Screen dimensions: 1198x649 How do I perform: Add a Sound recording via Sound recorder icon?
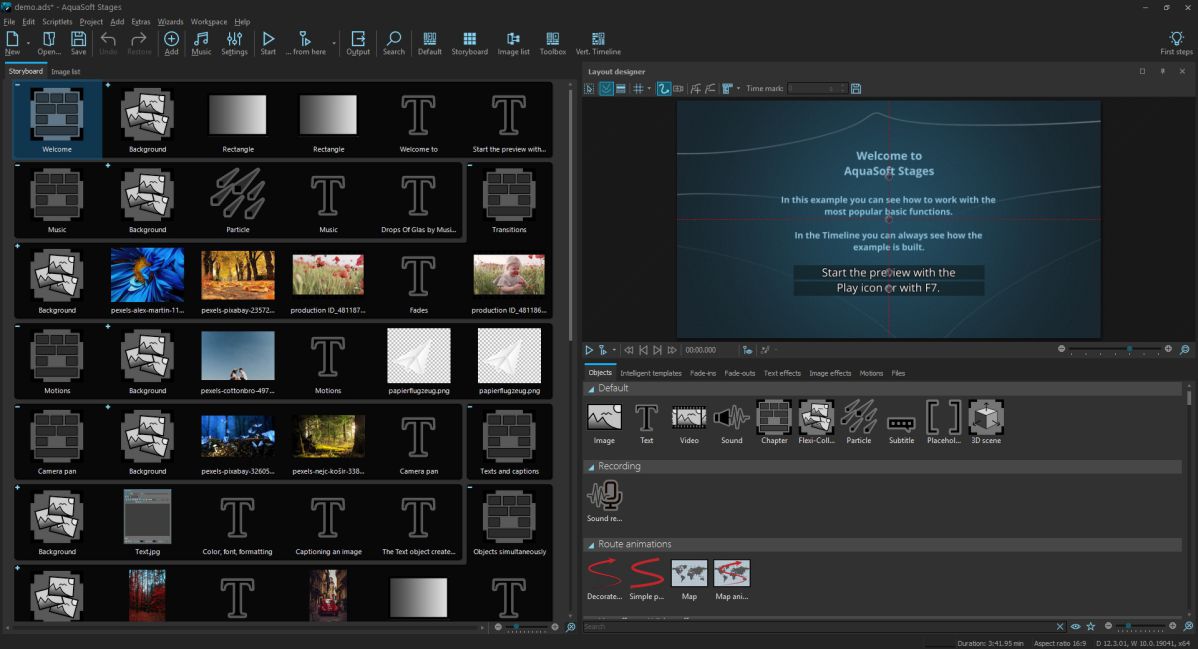click(605, 494)
